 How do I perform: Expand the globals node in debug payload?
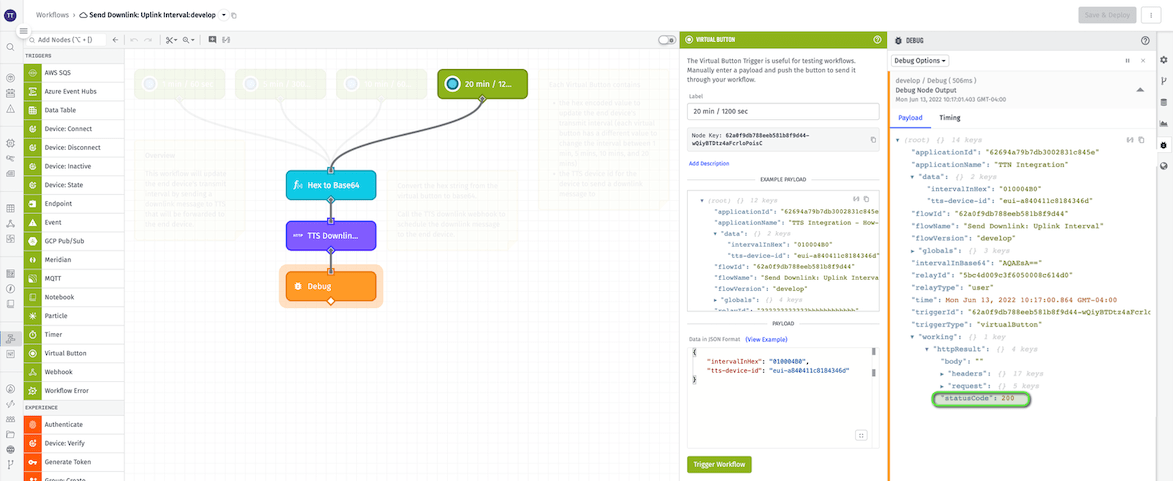point(912,250)
